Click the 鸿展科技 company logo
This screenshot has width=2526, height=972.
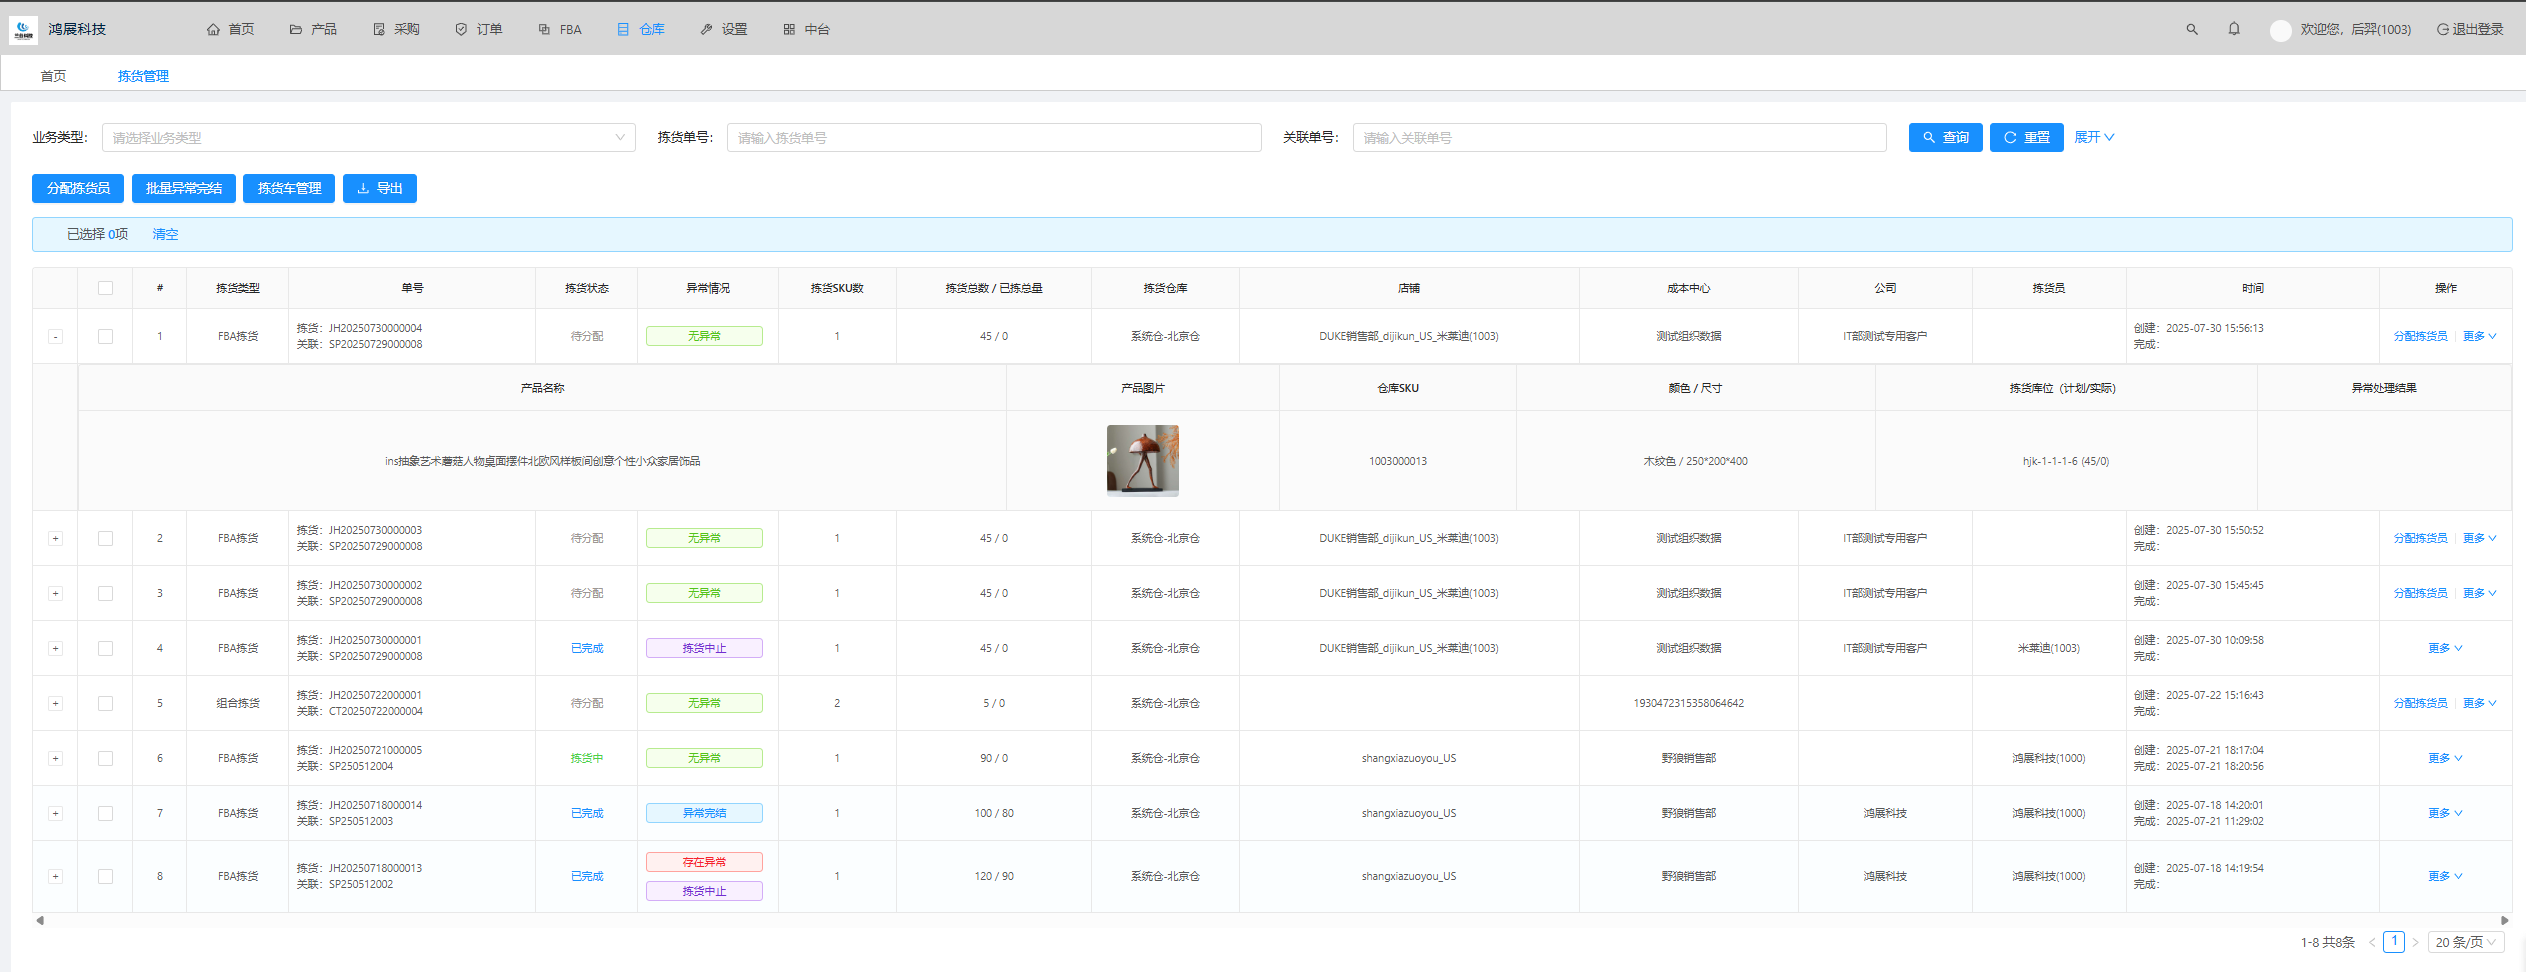[23, 30]
